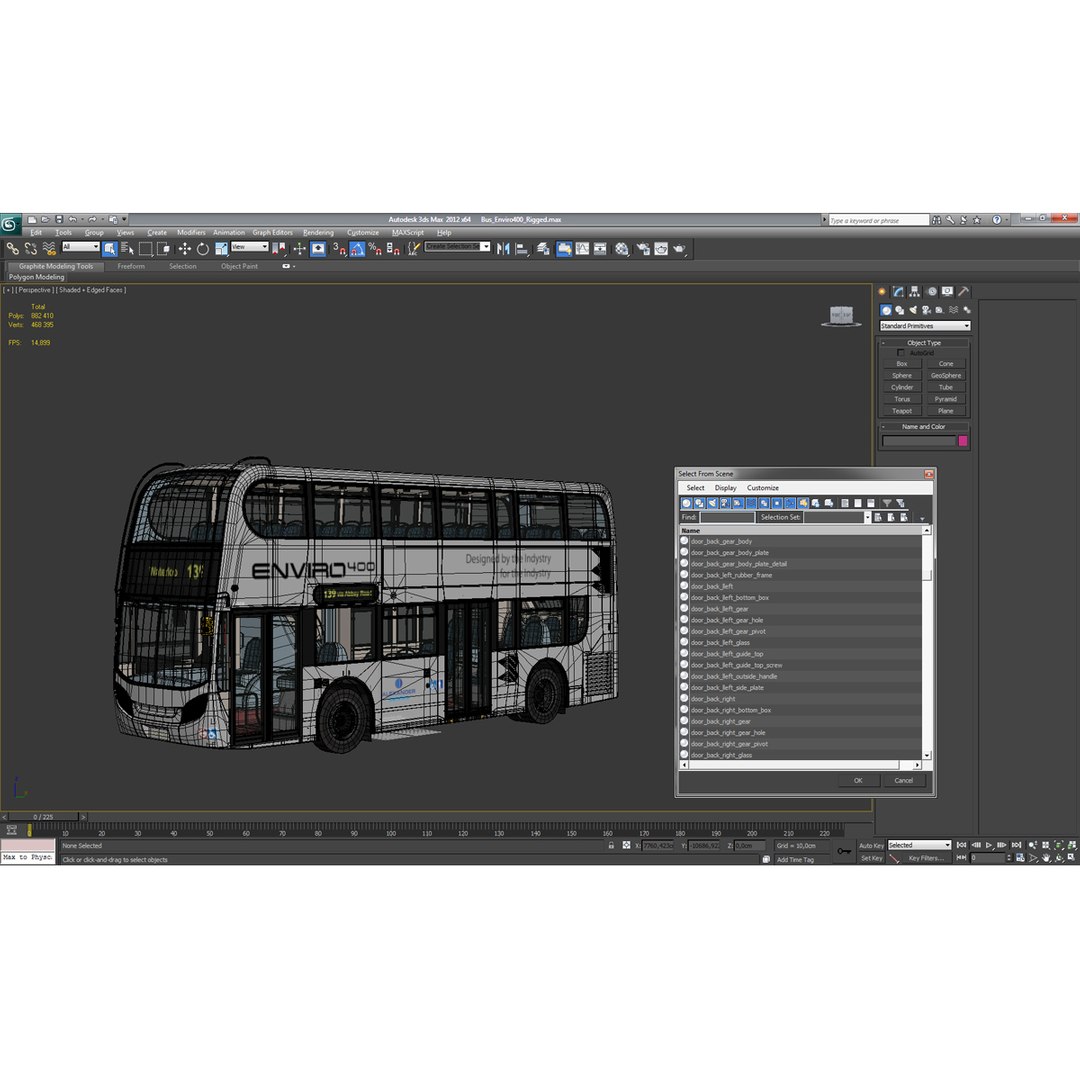Viewport: 1080px width, 1080px height.
Task: Toggle Display Lights filter in Select From Scene
Action: pyautogui.click(x=712, y=503)
